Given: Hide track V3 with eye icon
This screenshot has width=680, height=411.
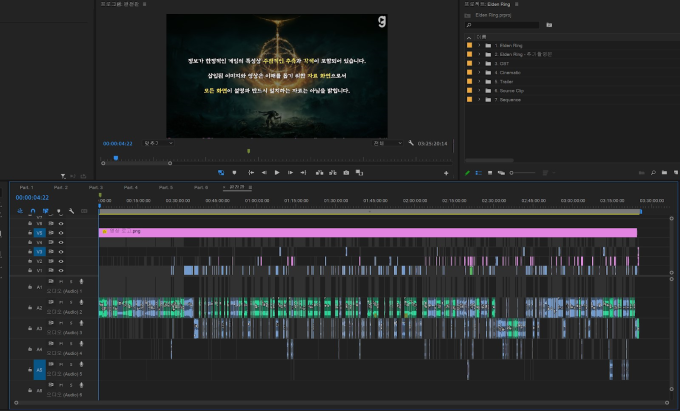Looking at the screenshot, I should point(61,252).
